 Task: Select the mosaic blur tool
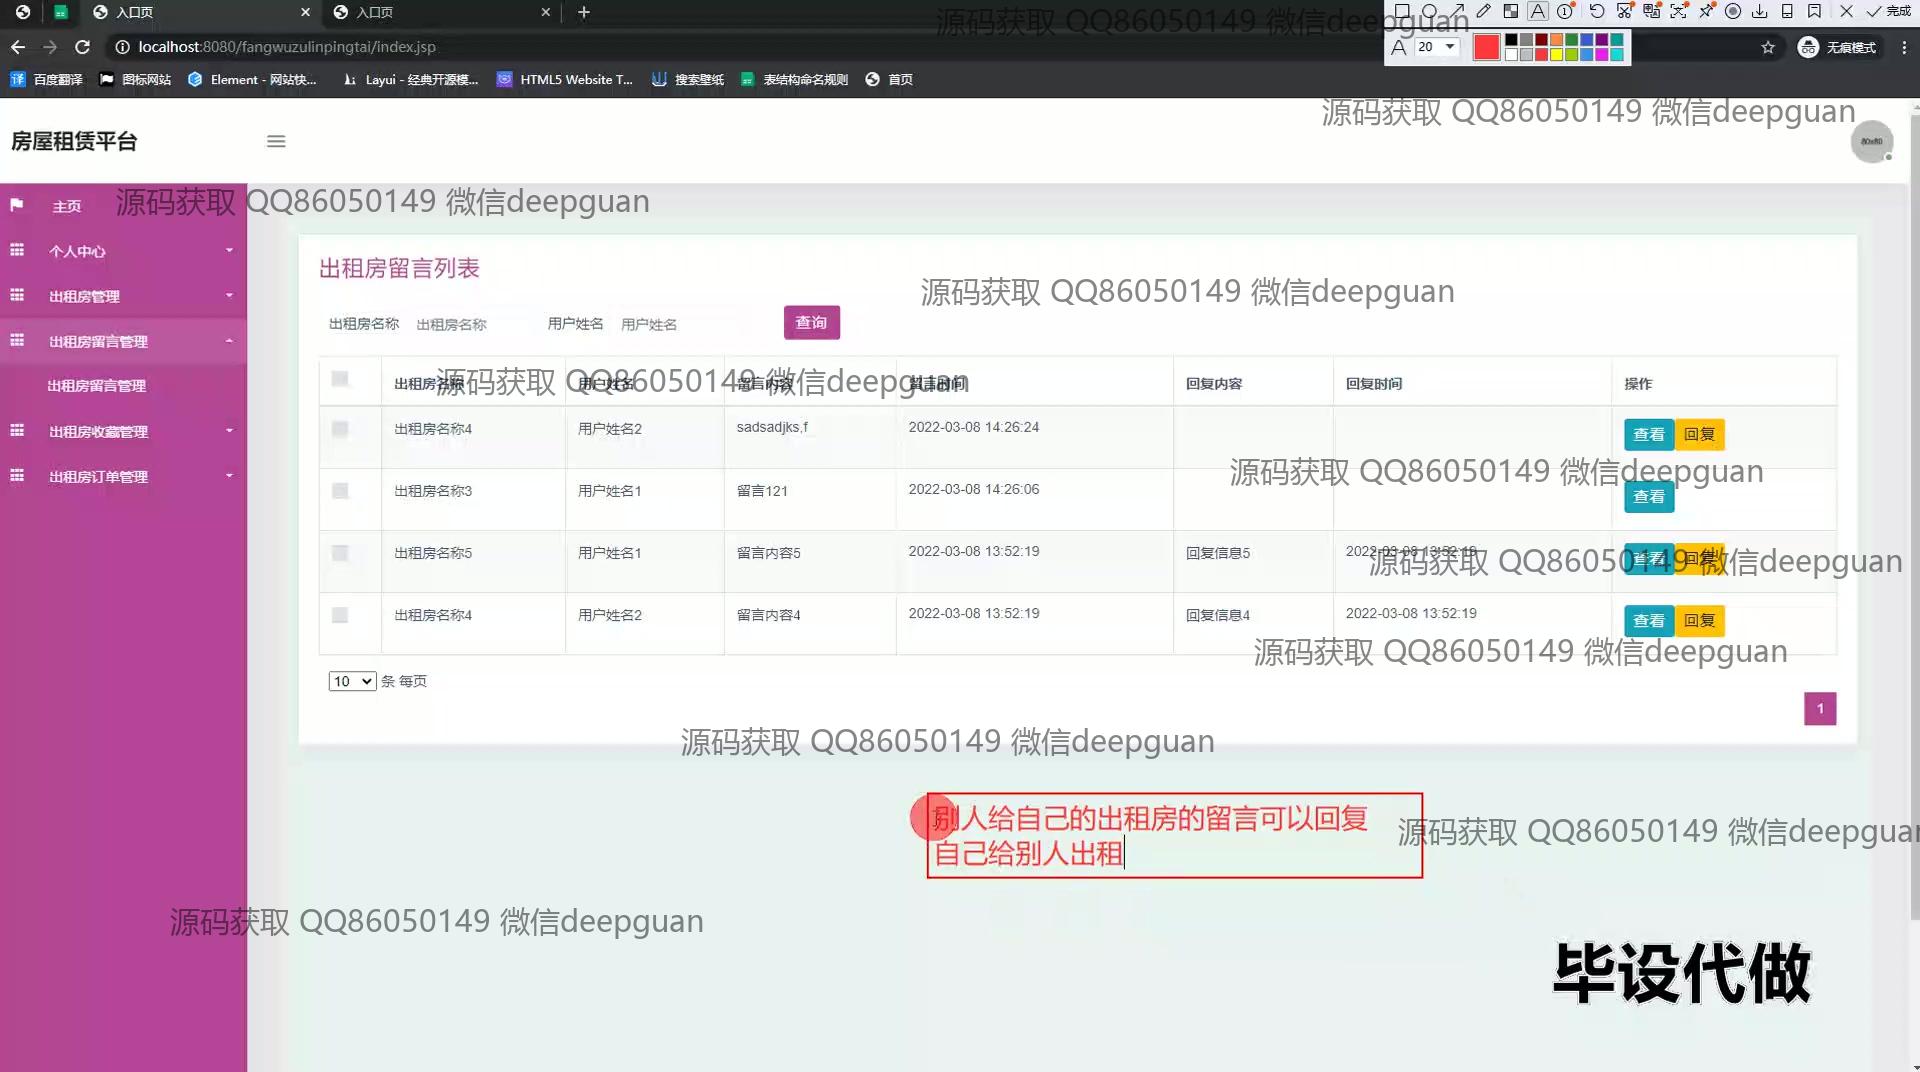click(x=1511, y=12)
